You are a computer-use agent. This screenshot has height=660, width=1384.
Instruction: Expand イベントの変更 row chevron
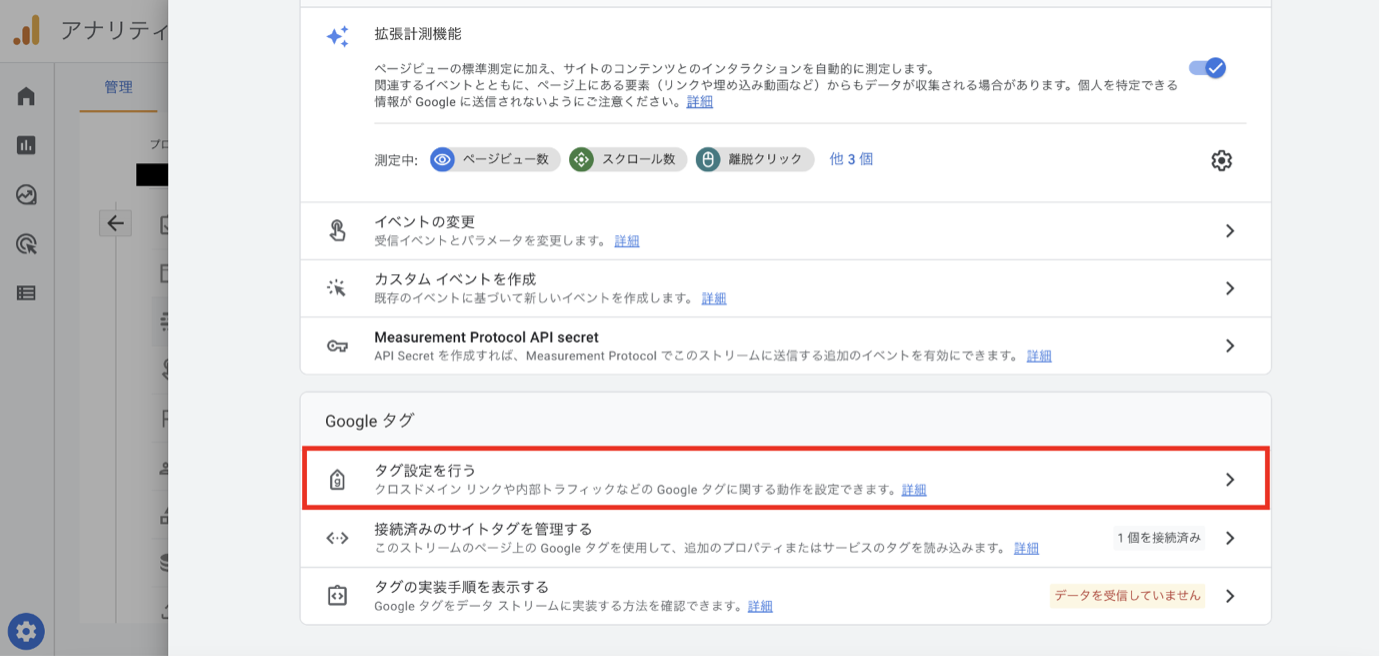(1230, 231)
